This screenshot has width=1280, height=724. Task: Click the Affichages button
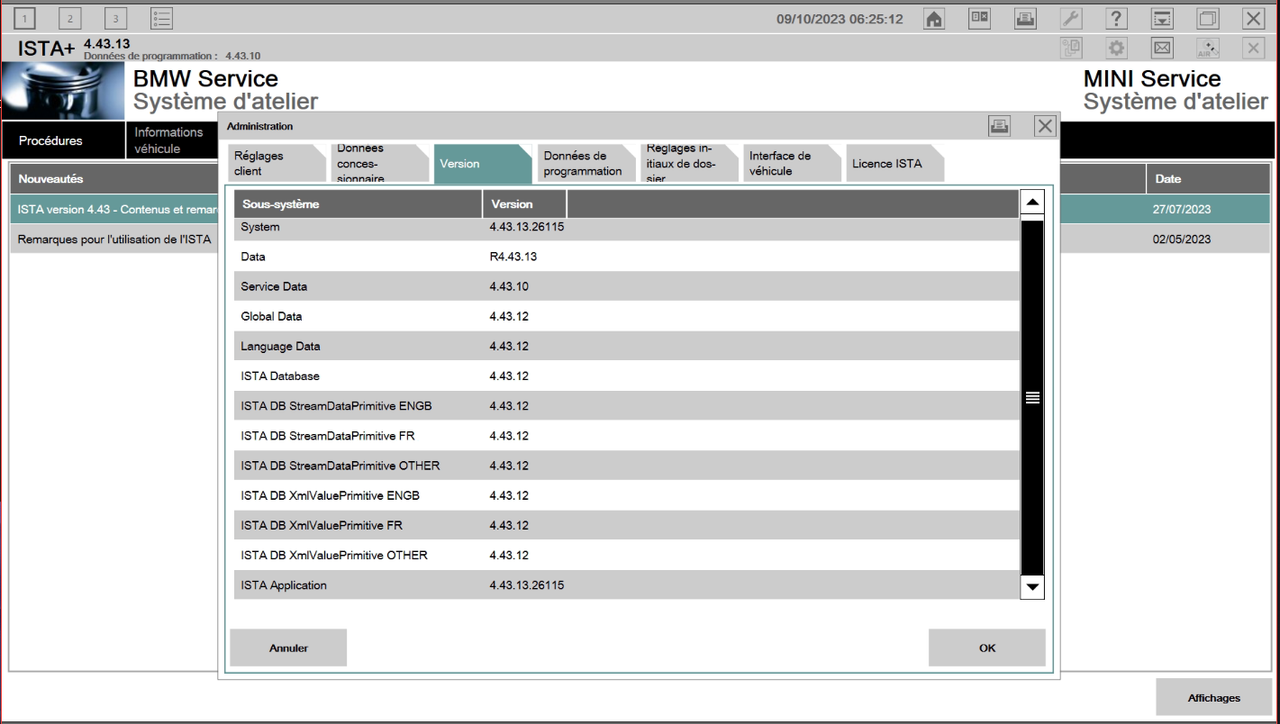pyautogui.click(x=1214, y=698)
